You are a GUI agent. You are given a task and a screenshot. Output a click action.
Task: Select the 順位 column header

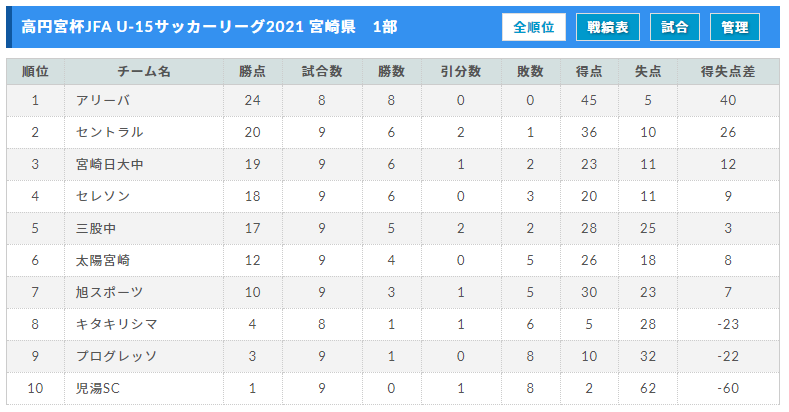(35, 71)
